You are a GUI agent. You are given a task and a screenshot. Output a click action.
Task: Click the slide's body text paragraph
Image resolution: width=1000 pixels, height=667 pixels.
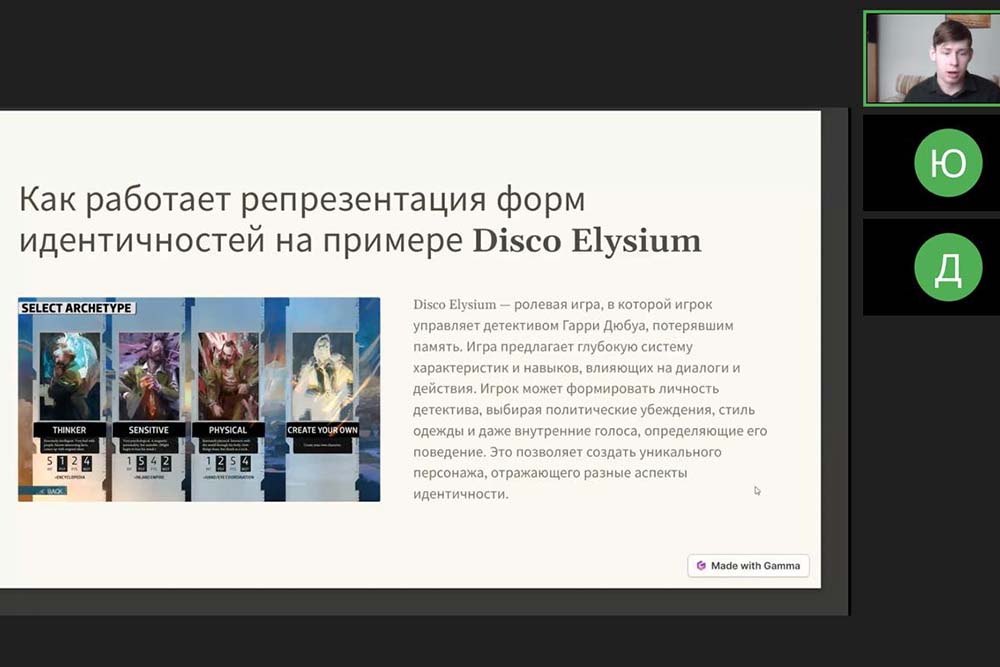[x=590, y=398]
